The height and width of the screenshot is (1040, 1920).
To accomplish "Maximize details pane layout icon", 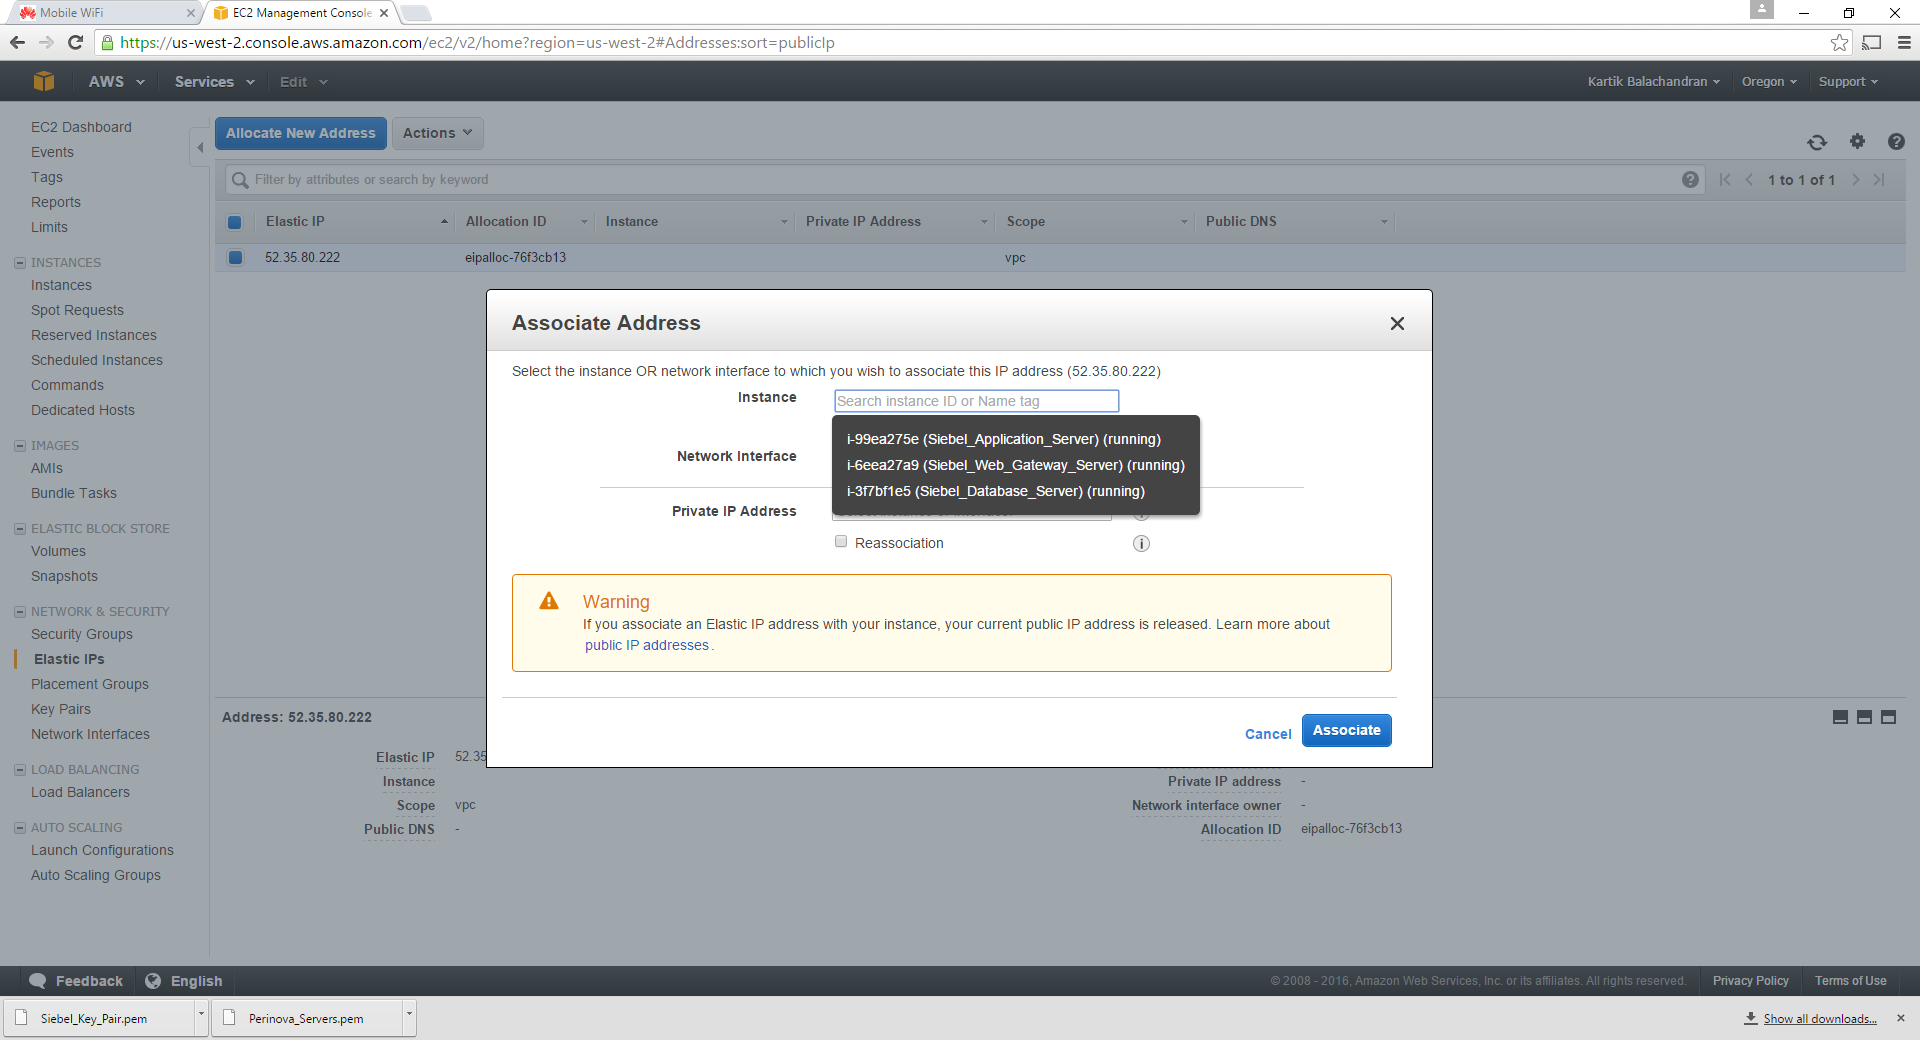I will pos(1888,717).
